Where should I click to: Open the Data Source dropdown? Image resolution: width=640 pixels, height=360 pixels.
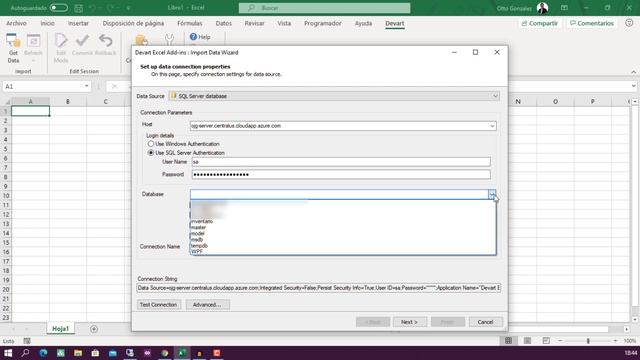click(x=495, y=96)
